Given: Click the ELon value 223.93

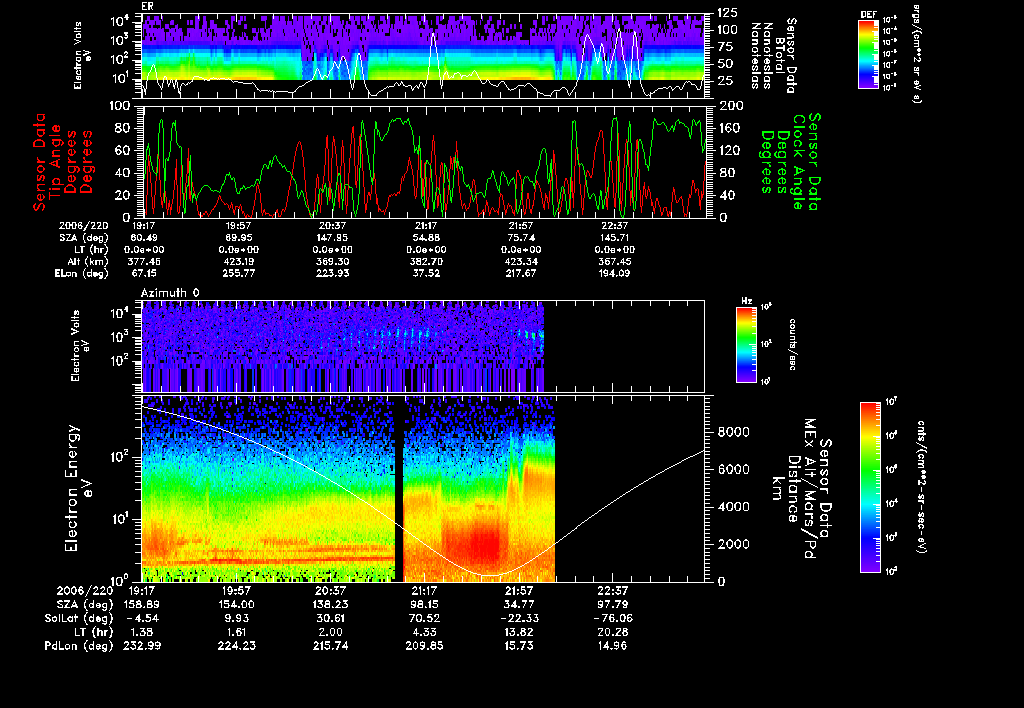Looking at the screenshot, I should (x=332, y=274).
